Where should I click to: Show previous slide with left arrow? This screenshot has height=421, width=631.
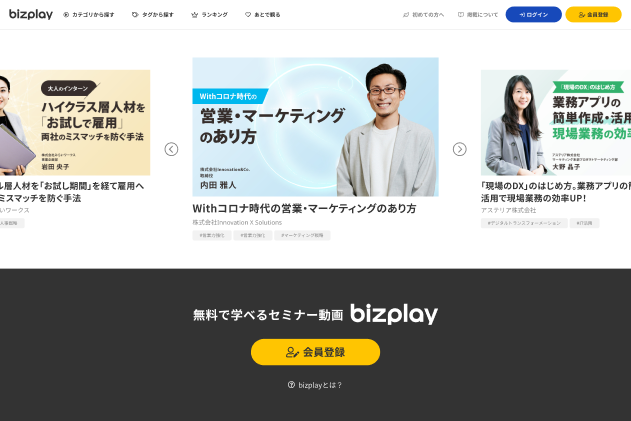171,149
